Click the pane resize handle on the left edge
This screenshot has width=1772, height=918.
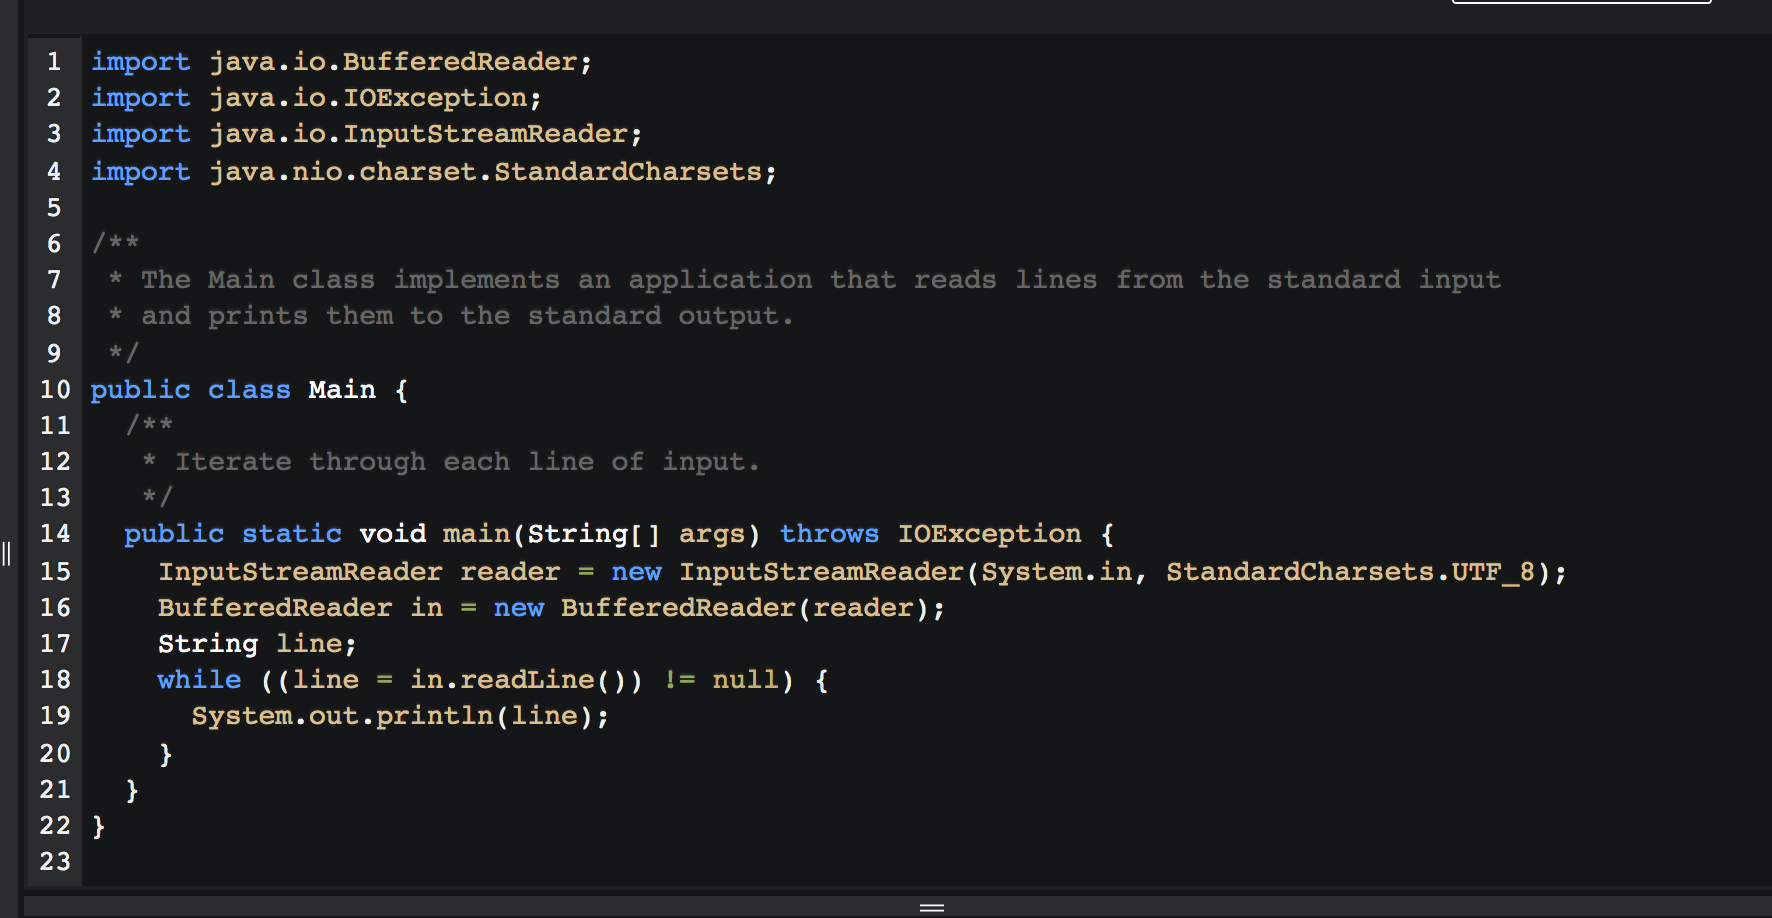[x=5, y=552]
